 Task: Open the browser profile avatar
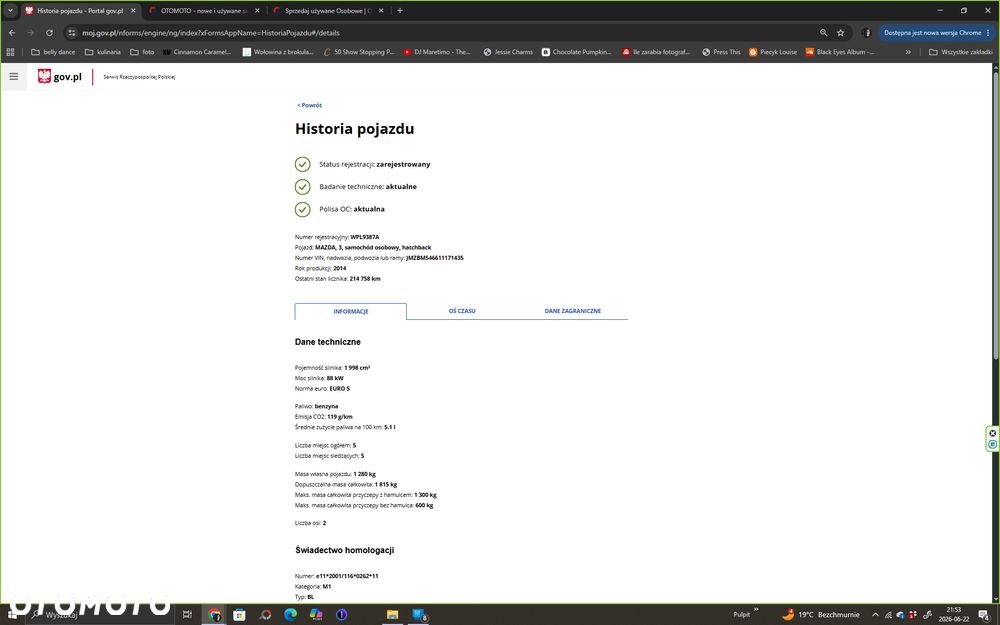coord(866,33)
